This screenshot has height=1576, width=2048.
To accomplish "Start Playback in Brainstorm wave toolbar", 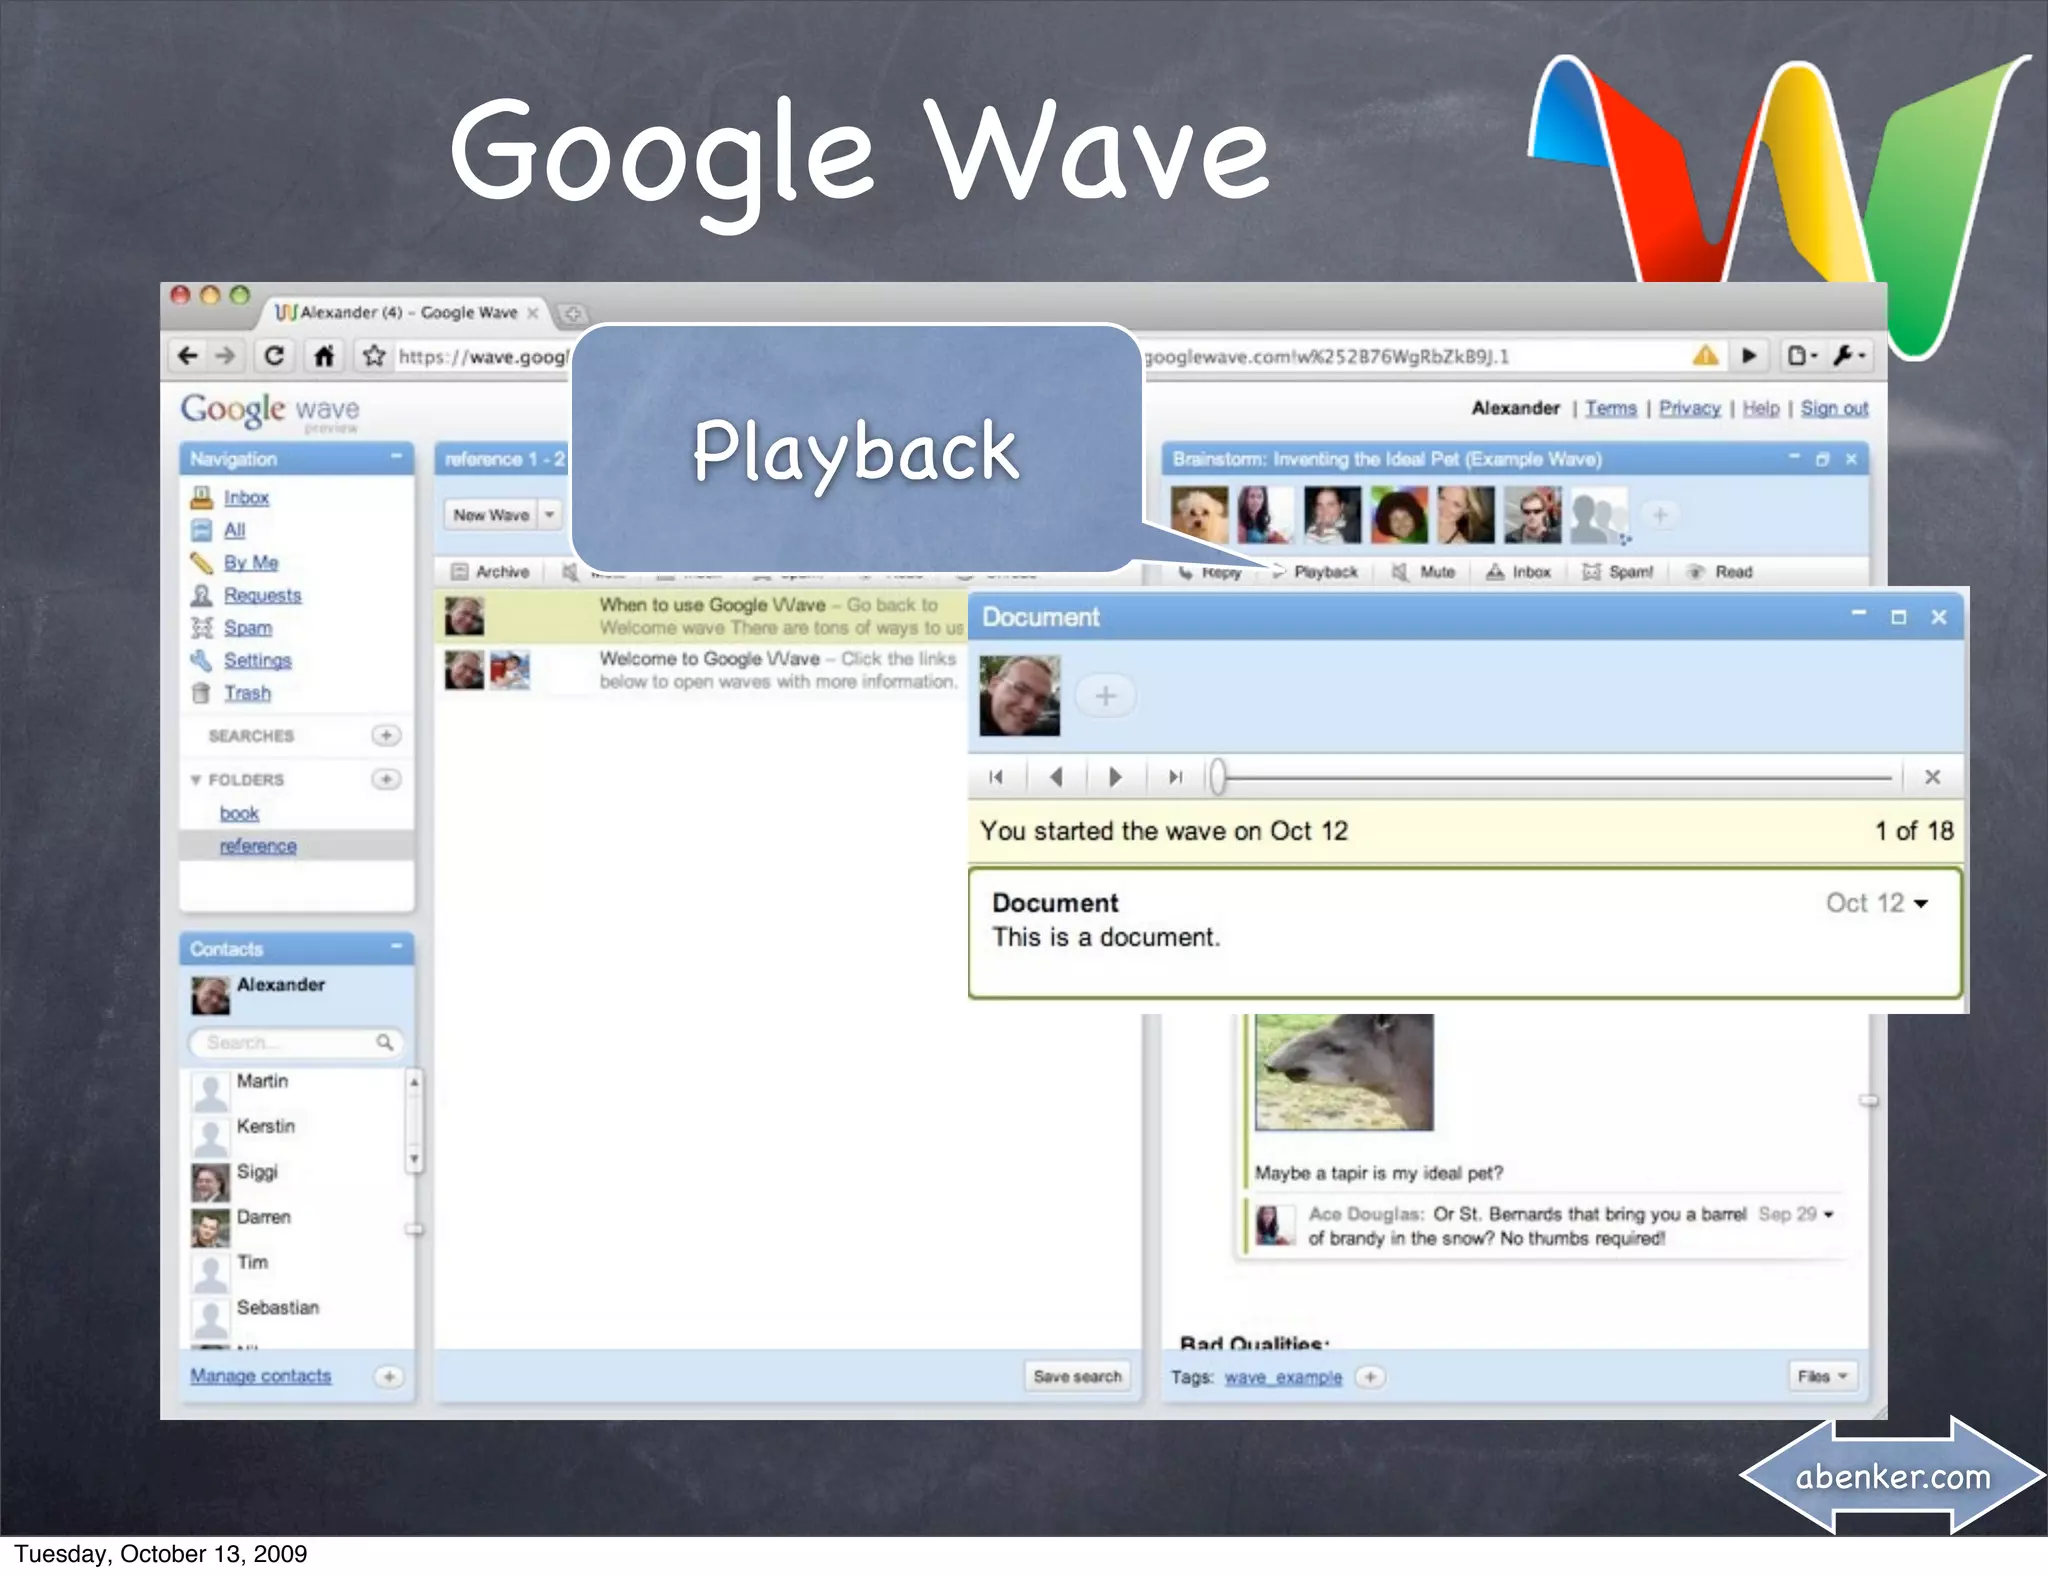I will pyautogui.click(x=1316, y=572).
